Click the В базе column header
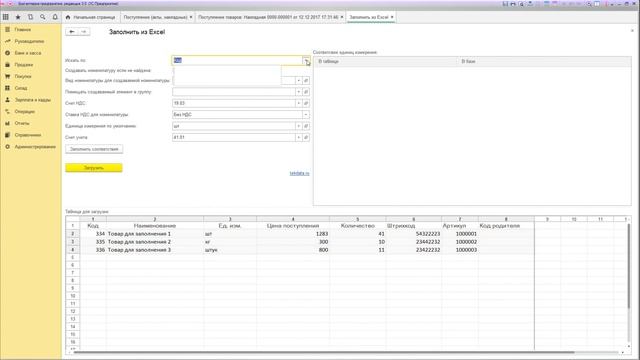Image resolution: width=640 pixels, height=360 pixels. (x=544, y=62)
